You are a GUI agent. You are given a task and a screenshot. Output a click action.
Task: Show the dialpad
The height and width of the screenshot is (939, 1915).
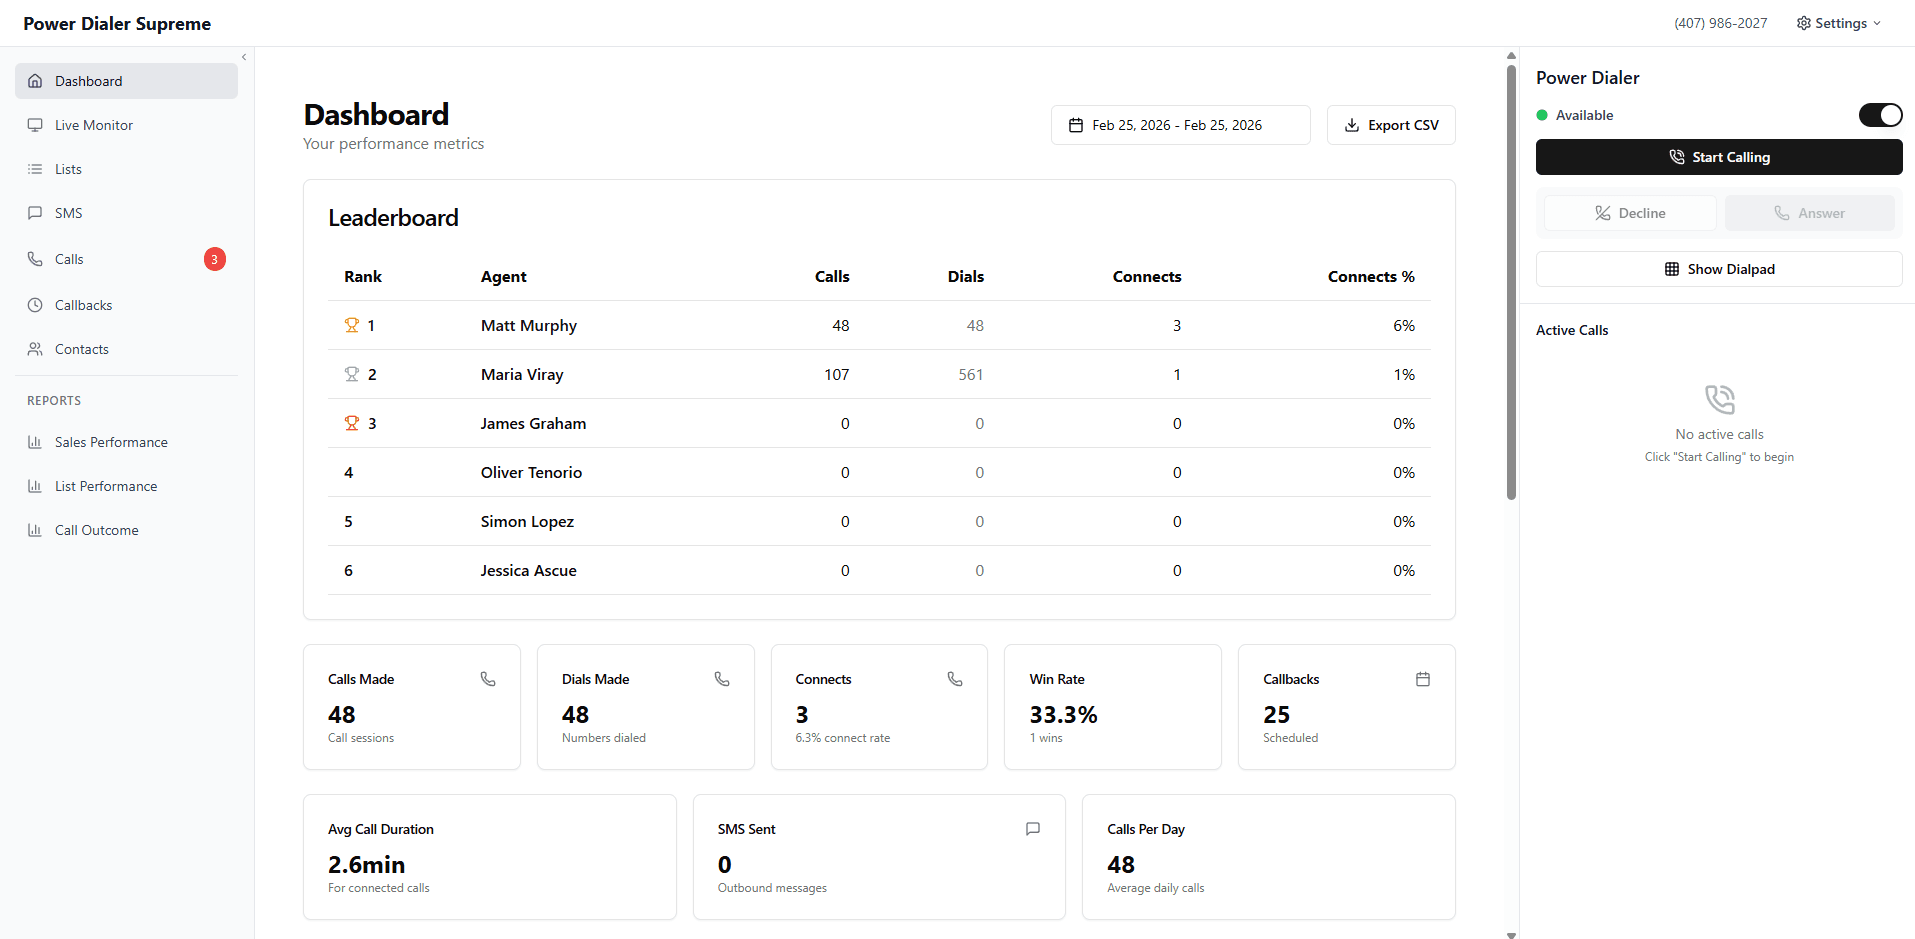1718,269
